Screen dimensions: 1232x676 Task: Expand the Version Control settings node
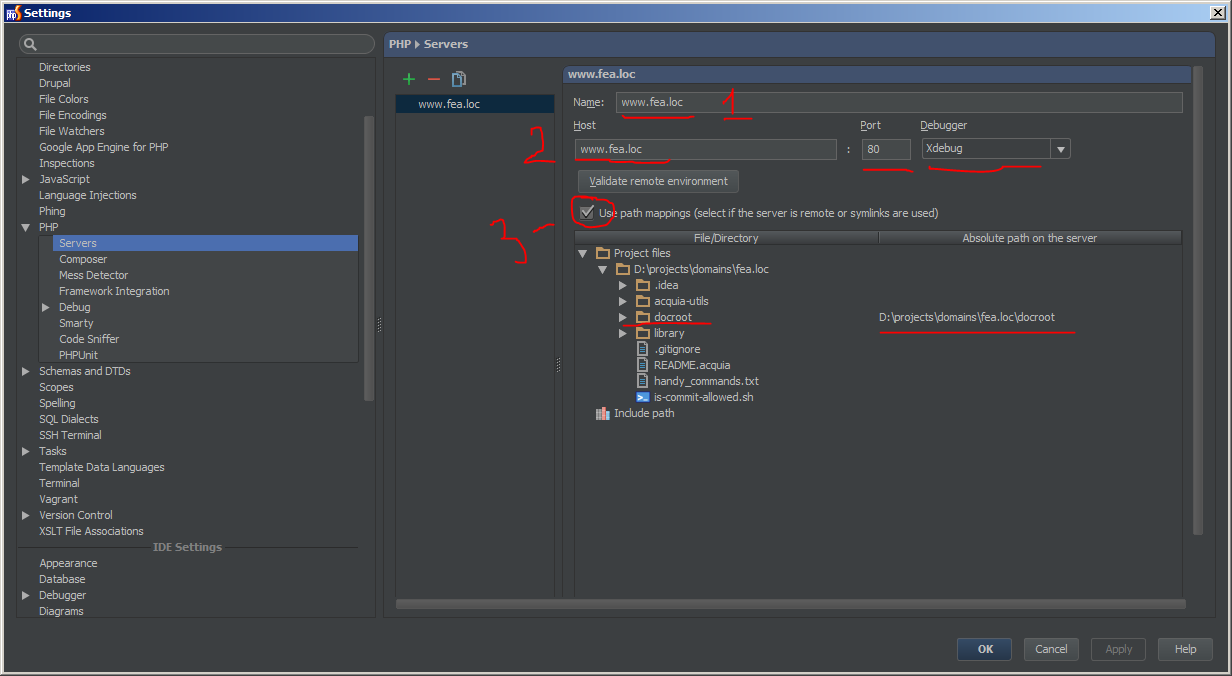click(x=26, y=515)
